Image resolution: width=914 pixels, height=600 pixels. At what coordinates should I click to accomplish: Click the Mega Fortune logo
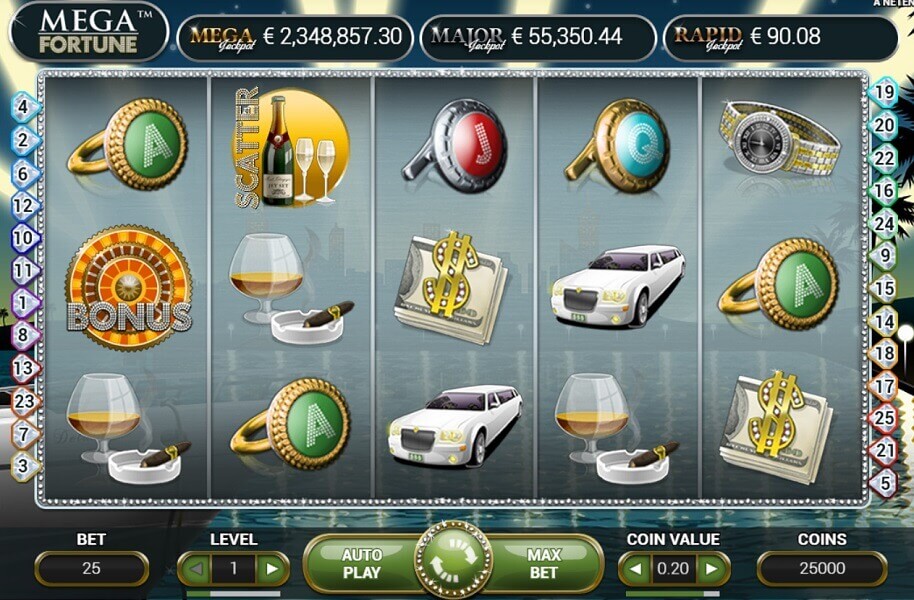point(89,30)
